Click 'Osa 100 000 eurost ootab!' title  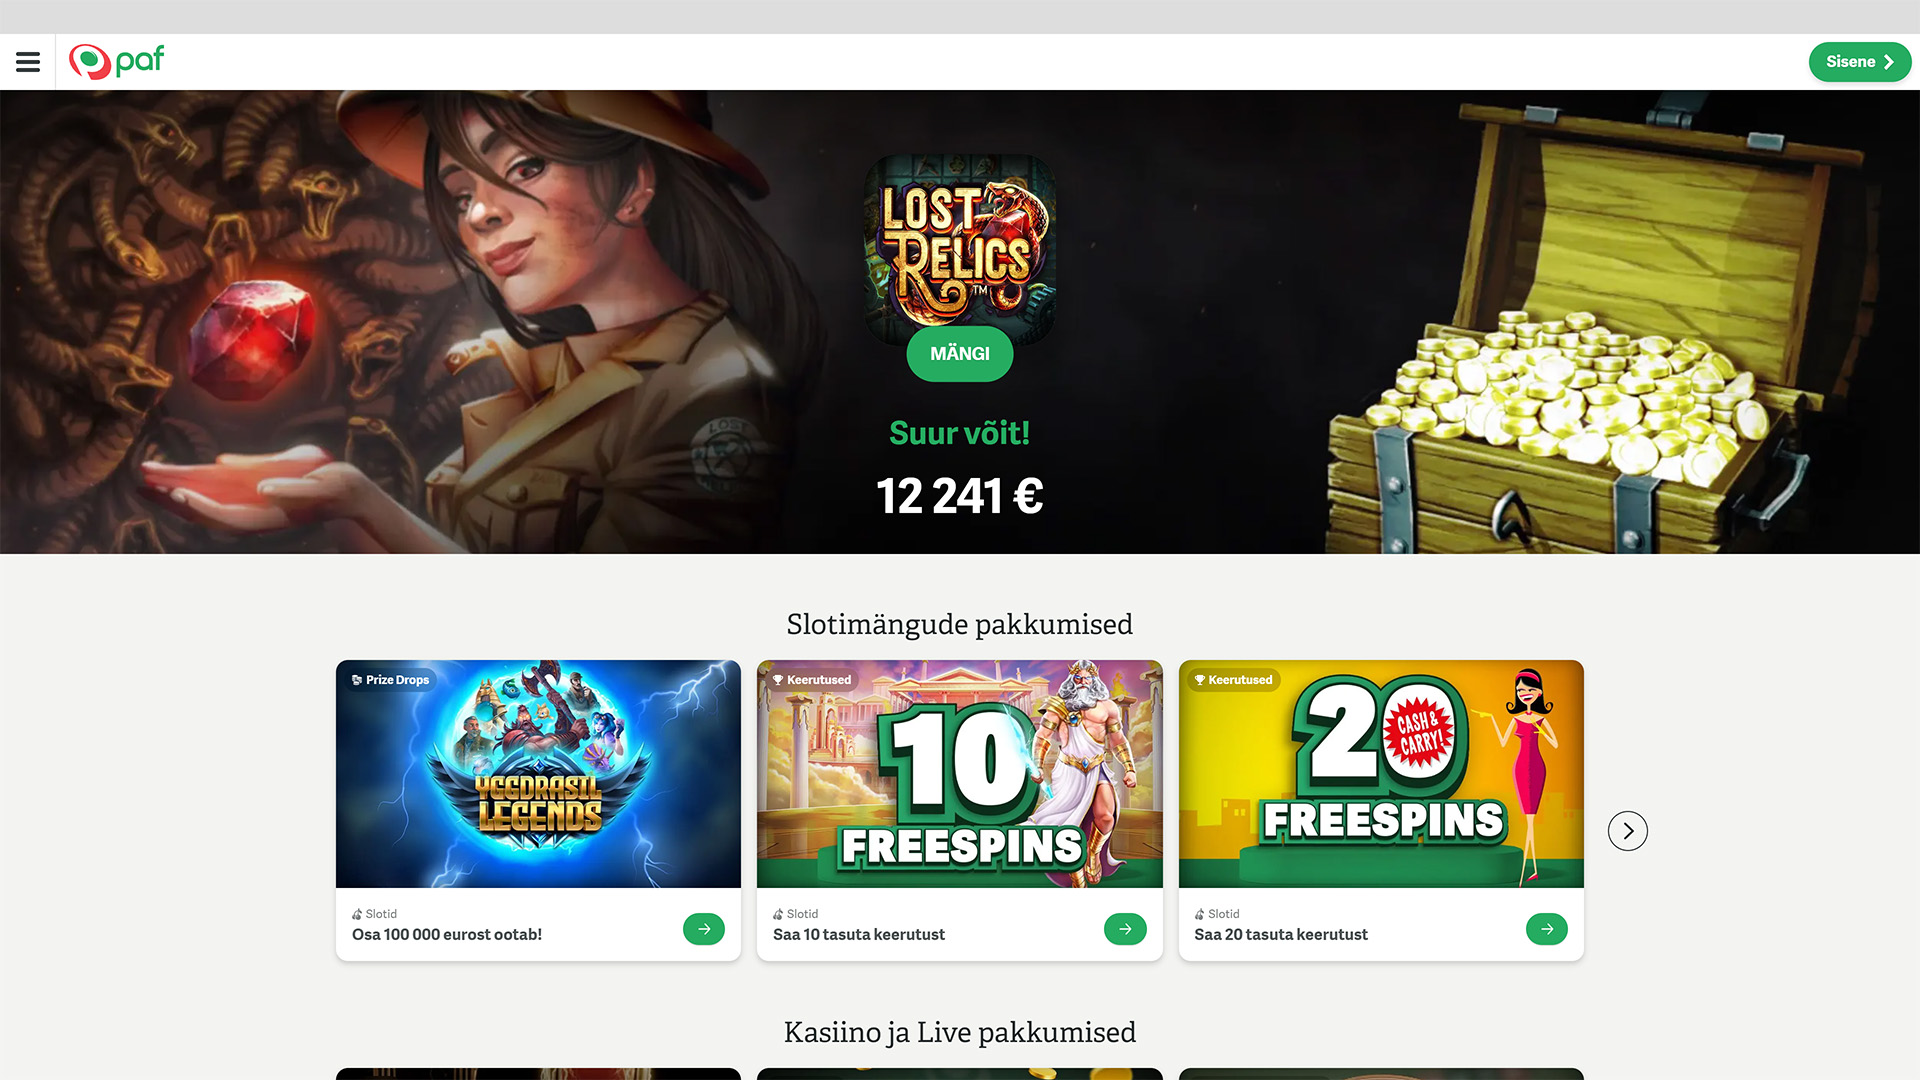tap(447, 934)
